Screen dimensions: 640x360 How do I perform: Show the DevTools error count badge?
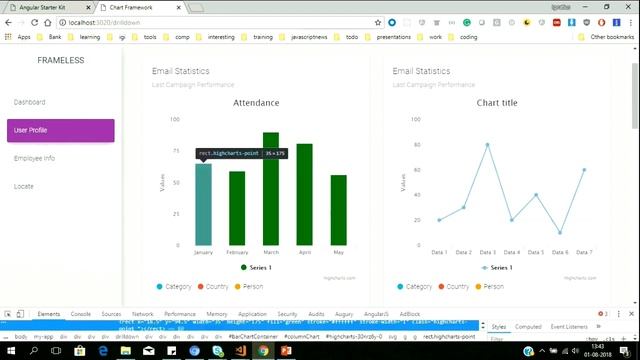coord(603,313)
